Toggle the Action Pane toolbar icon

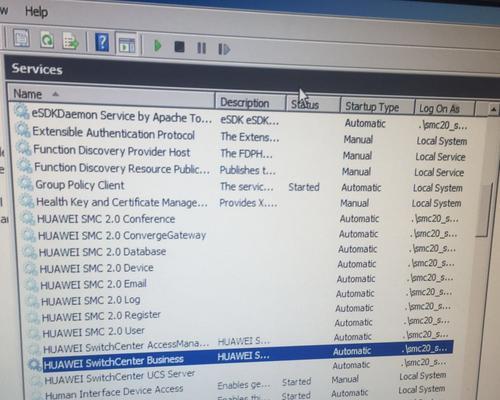(x=127, y=44)
